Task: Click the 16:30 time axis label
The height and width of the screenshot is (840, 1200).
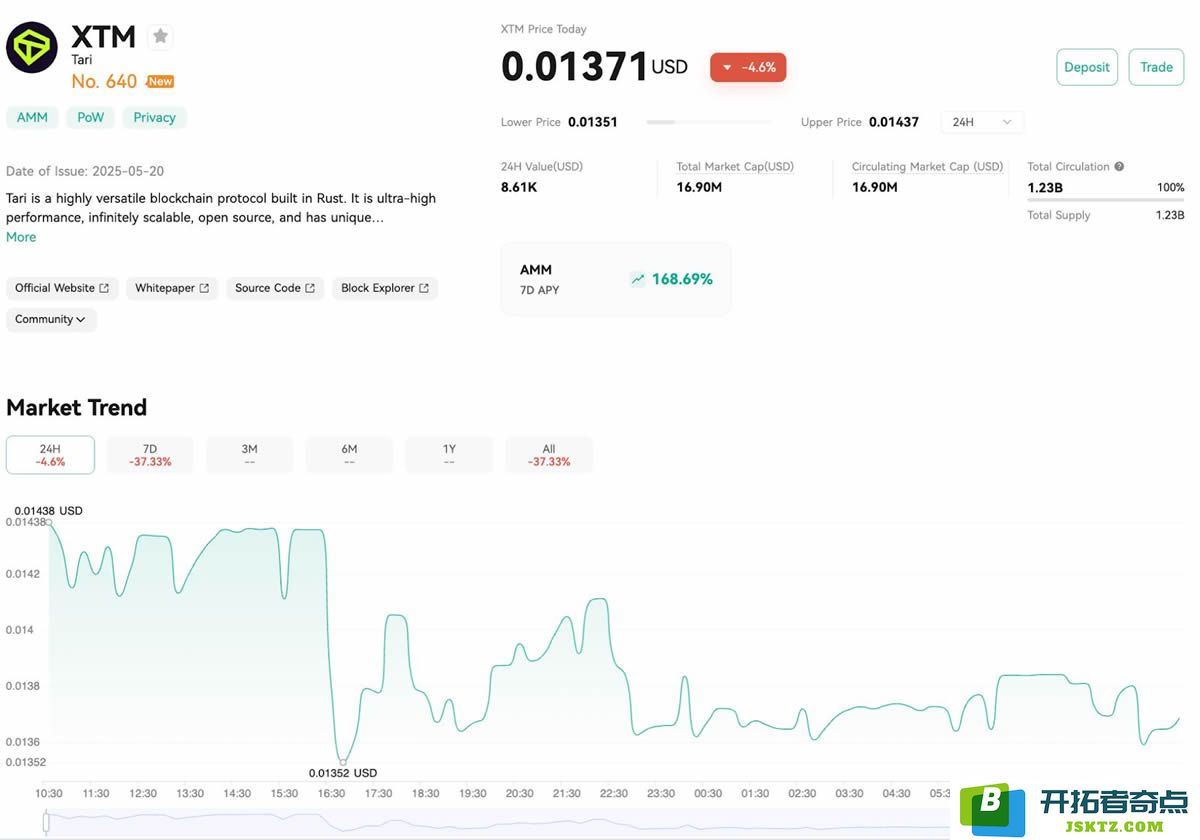Action: click(331, 794)
